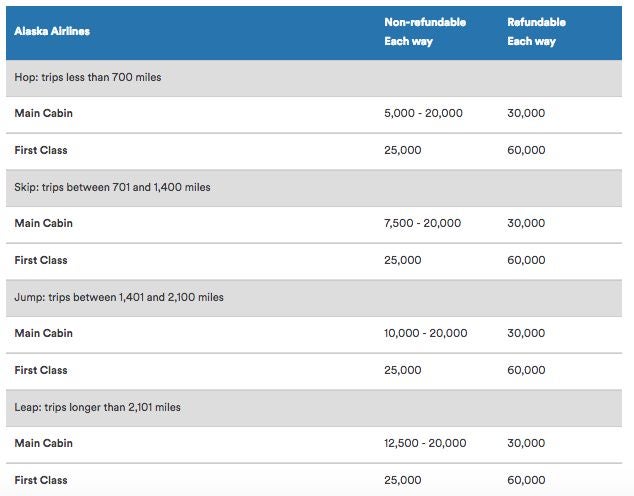Viewport: 634px width, 496px height.
Task: Click 25,000 in Jump First Class row
Action: pos(403,370)
